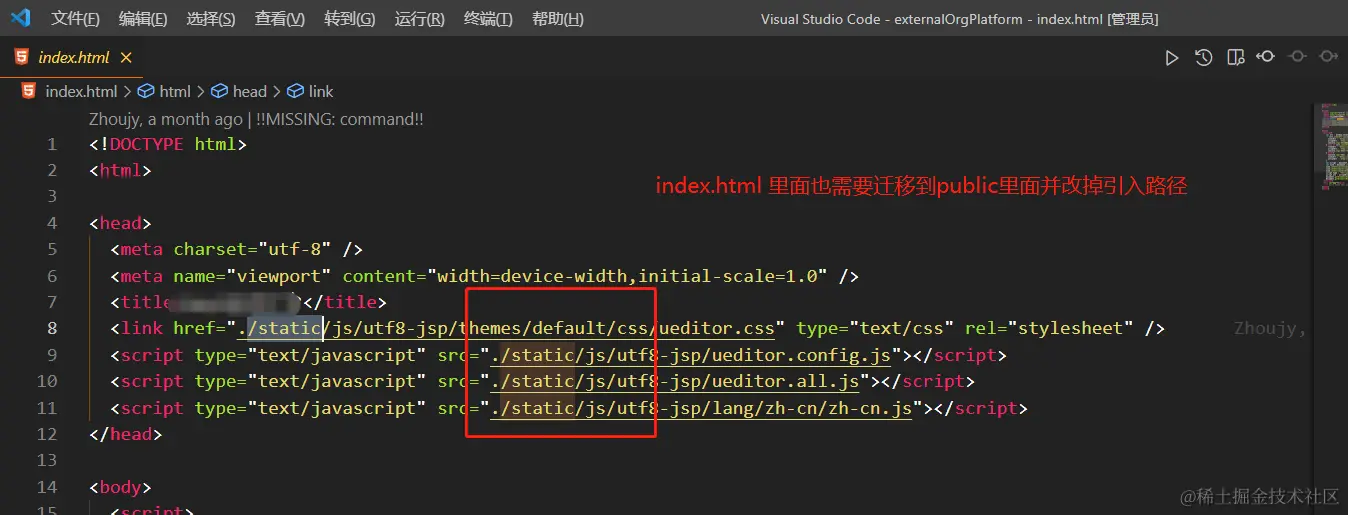This screenshot has height=515, width=1348.
Task: Click the cube icon before breadcrumb head
Action: 219,91
